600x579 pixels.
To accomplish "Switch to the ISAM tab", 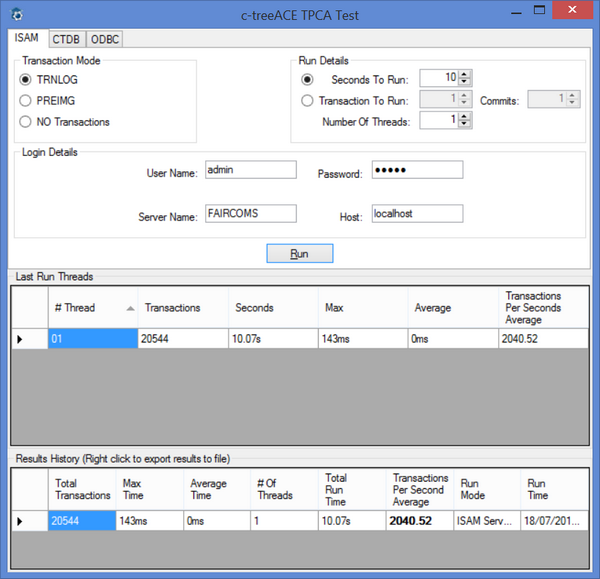I will pos(27,38).
